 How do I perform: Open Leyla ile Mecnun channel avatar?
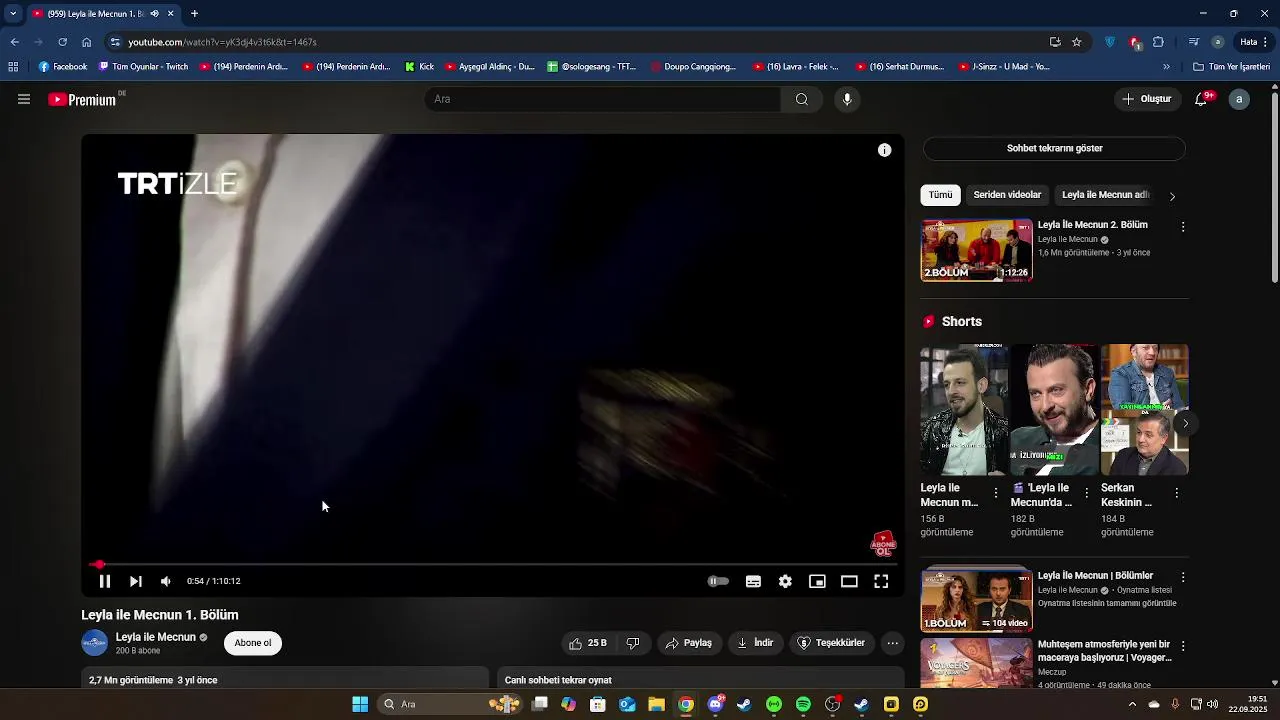coord(94,643)
